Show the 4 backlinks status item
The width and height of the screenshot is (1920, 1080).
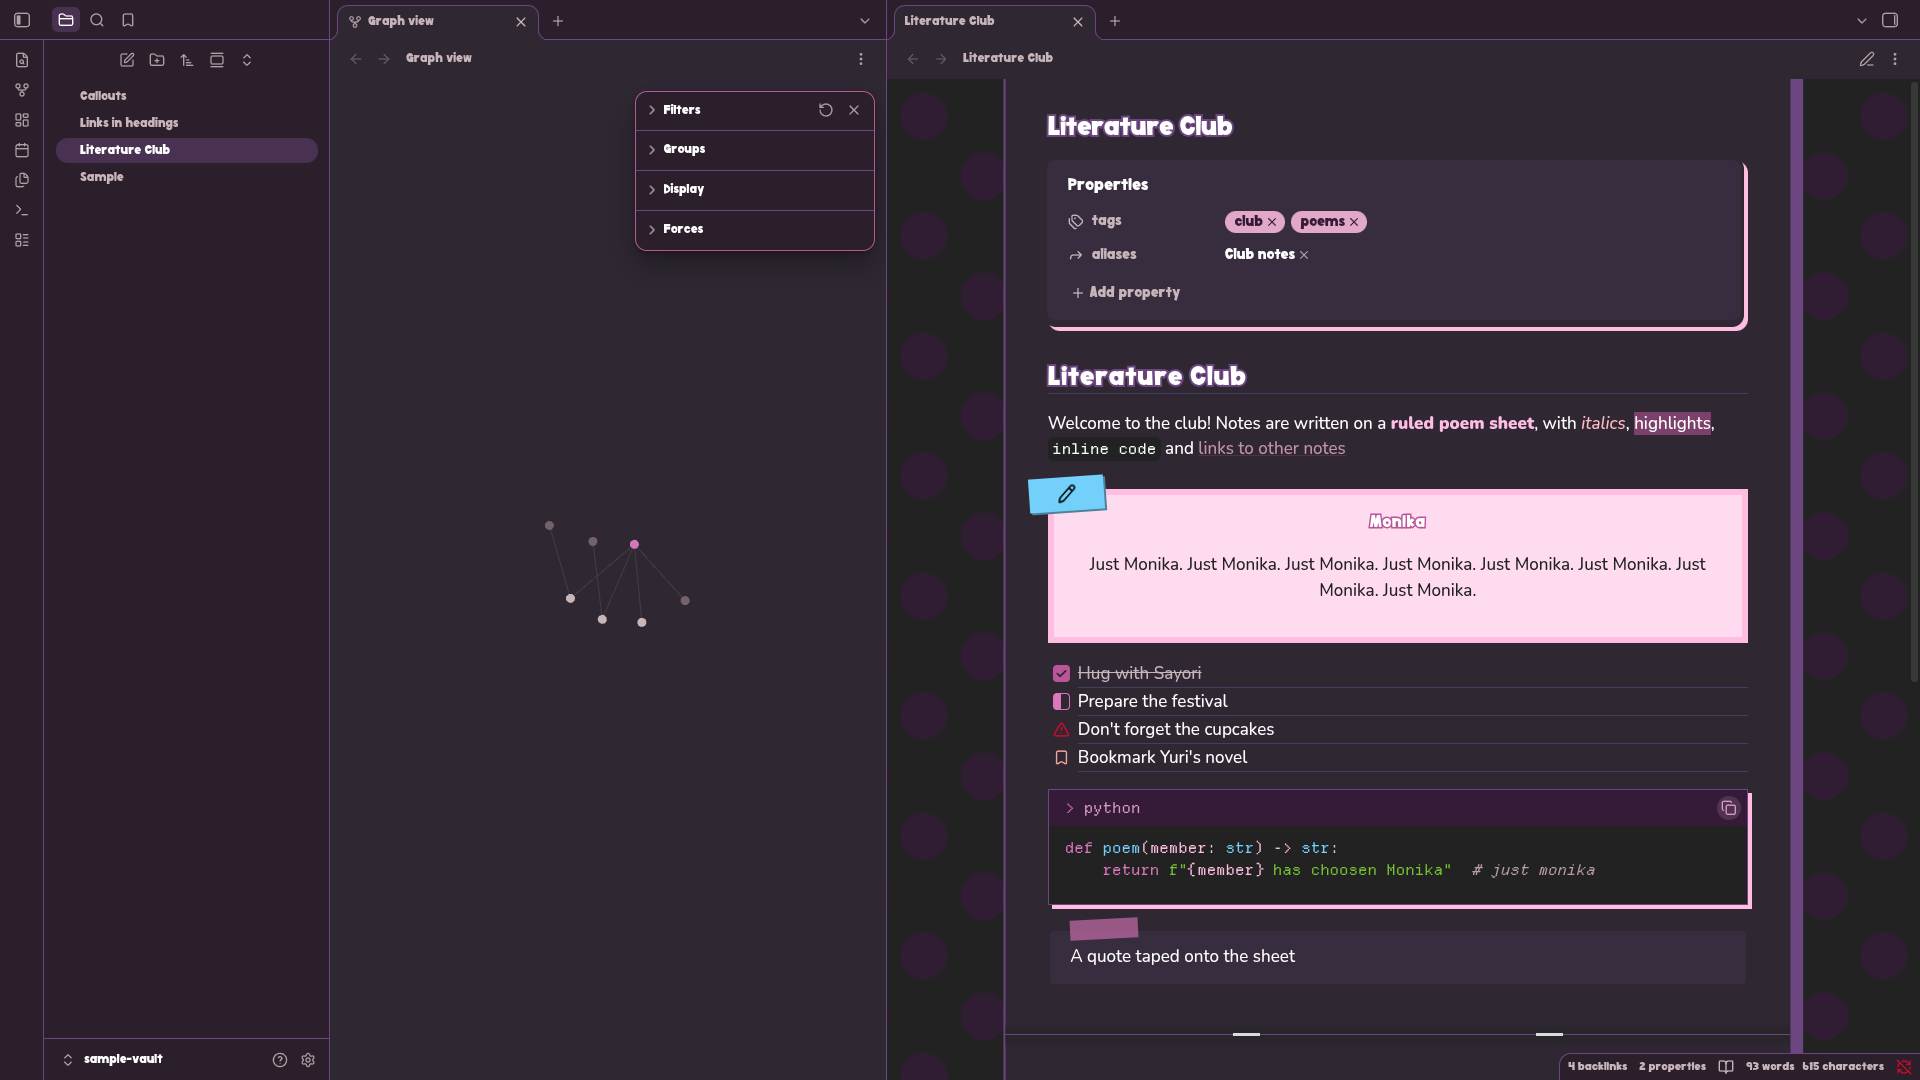pos(1597,1067)
